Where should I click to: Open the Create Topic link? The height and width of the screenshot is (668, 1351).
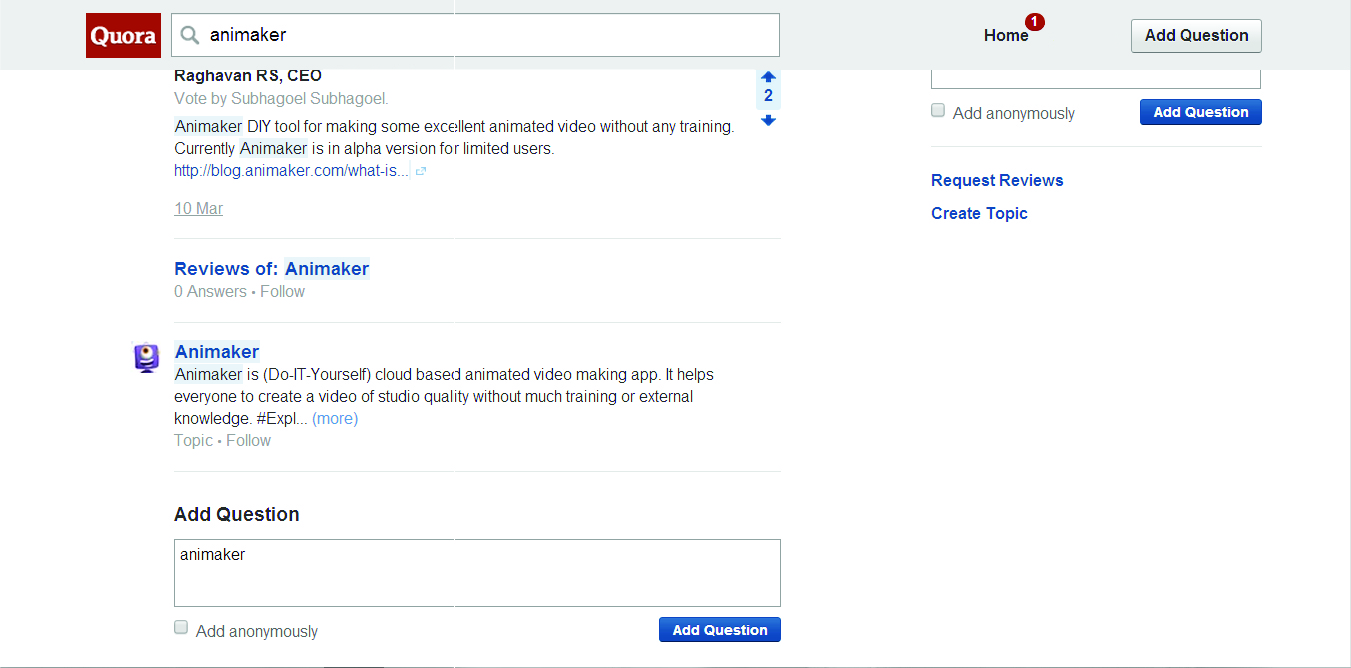(x=979, y=213)
